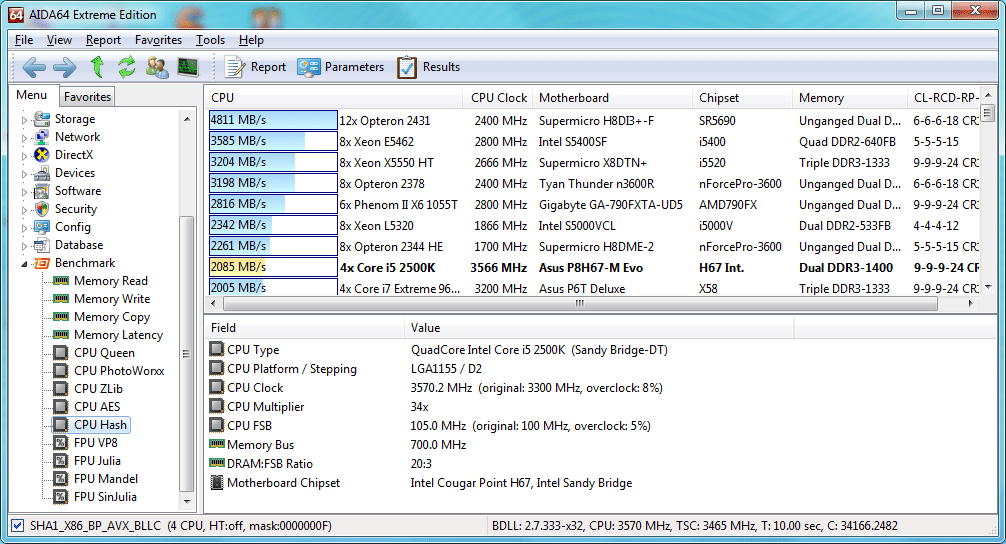Click the results list scroll down arrow
This screenshot has width=1006, height=544.
click(988, 288)
